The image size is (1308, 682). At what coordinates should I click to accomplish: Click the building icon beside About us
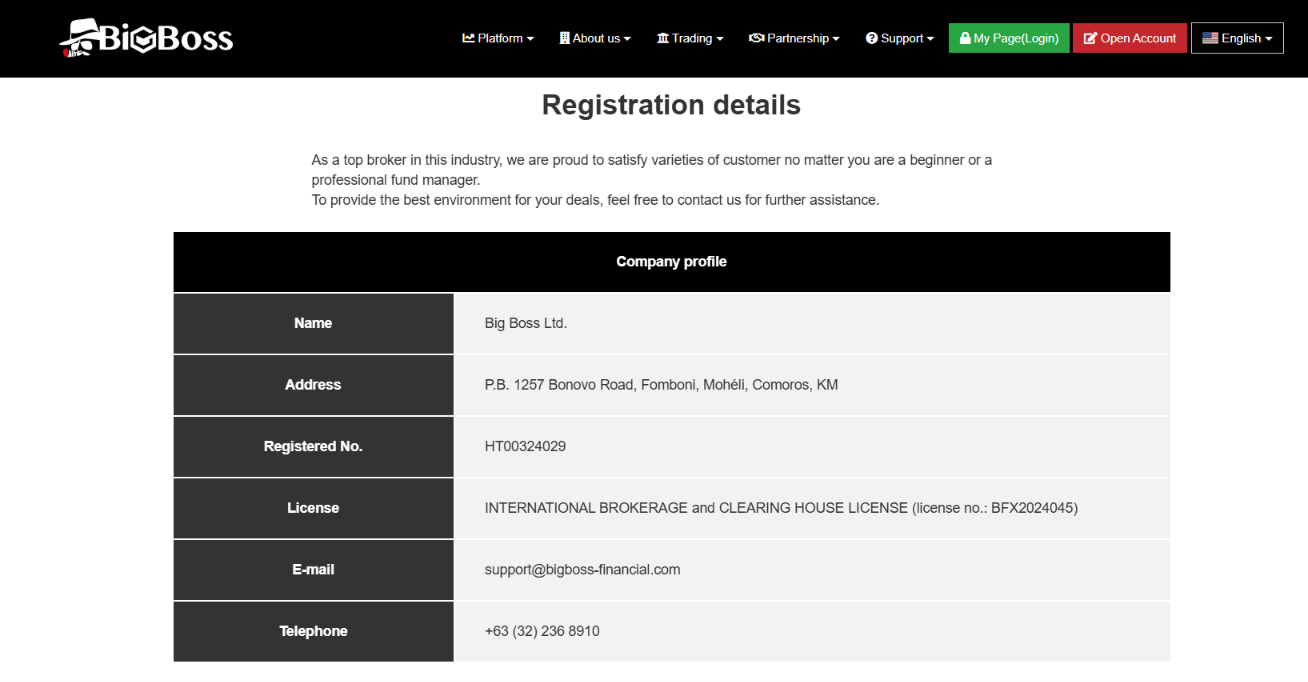coord(564,38)
